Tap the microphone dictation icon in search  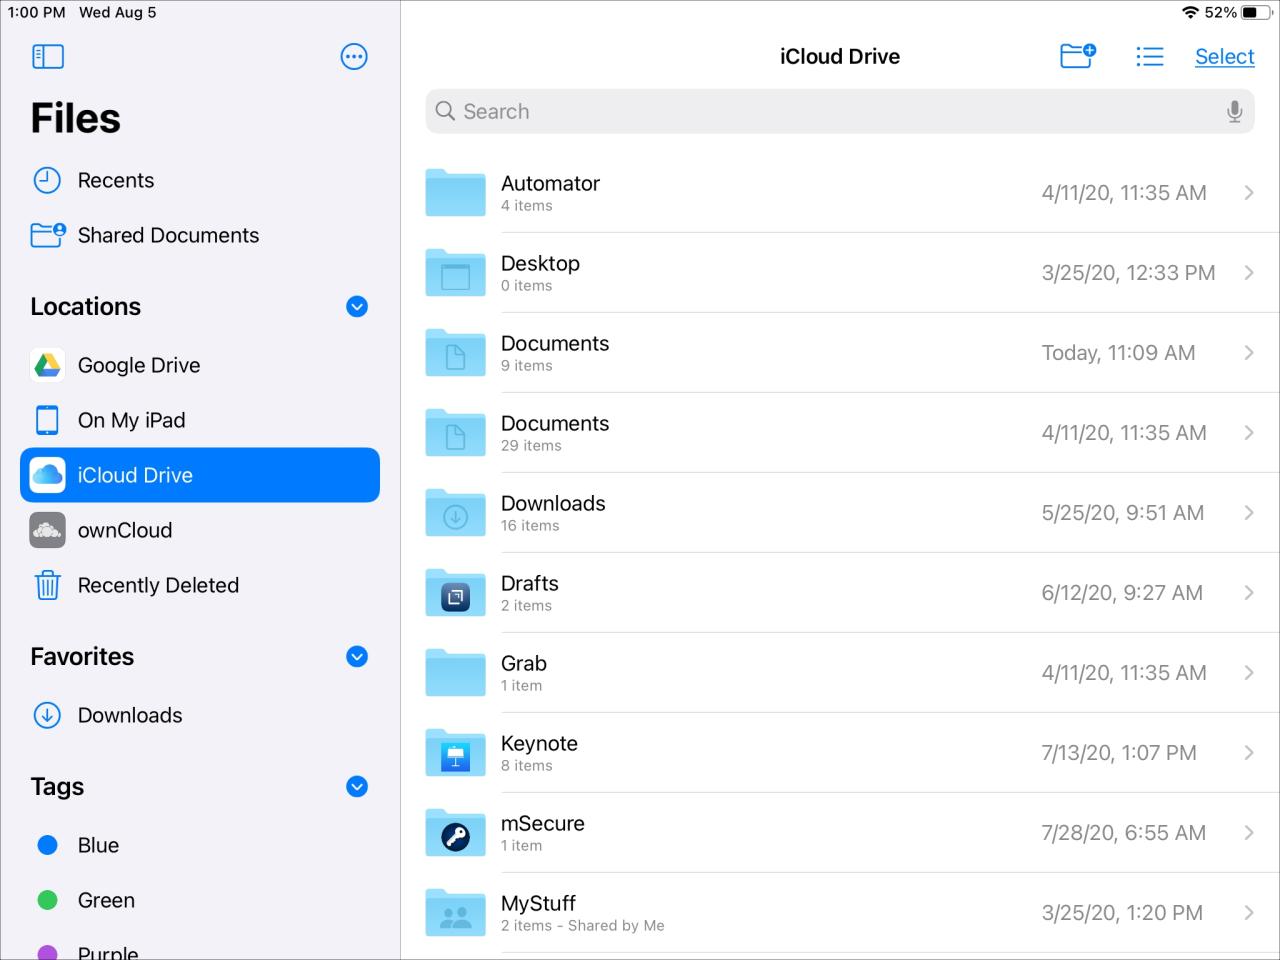tap(1234, 112)
